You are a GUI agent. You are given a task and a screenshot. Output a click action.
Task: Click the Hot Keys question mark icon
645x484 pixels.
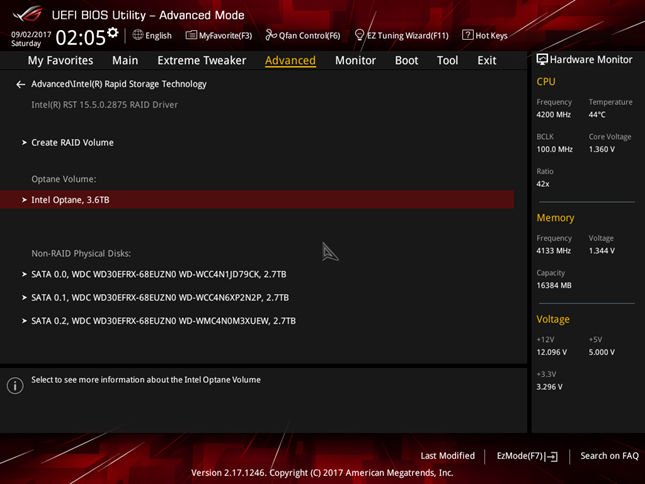(467, 35)
